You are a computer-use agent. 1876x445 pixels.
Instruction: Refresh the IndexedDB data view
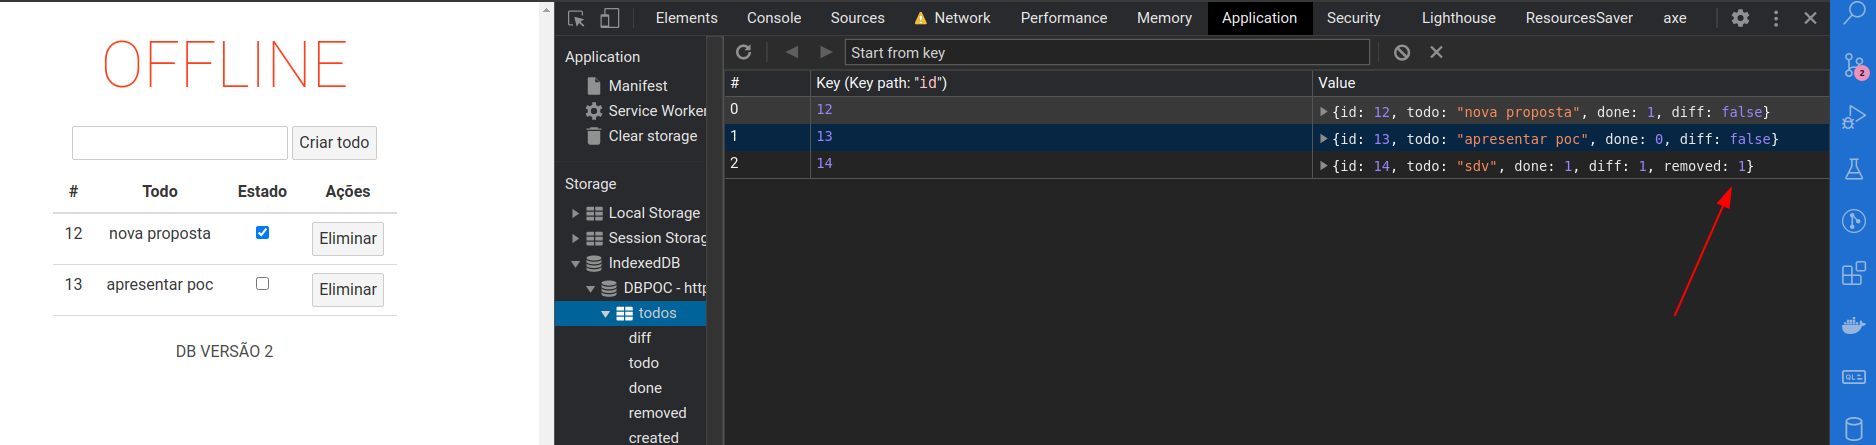pos(743,52)
